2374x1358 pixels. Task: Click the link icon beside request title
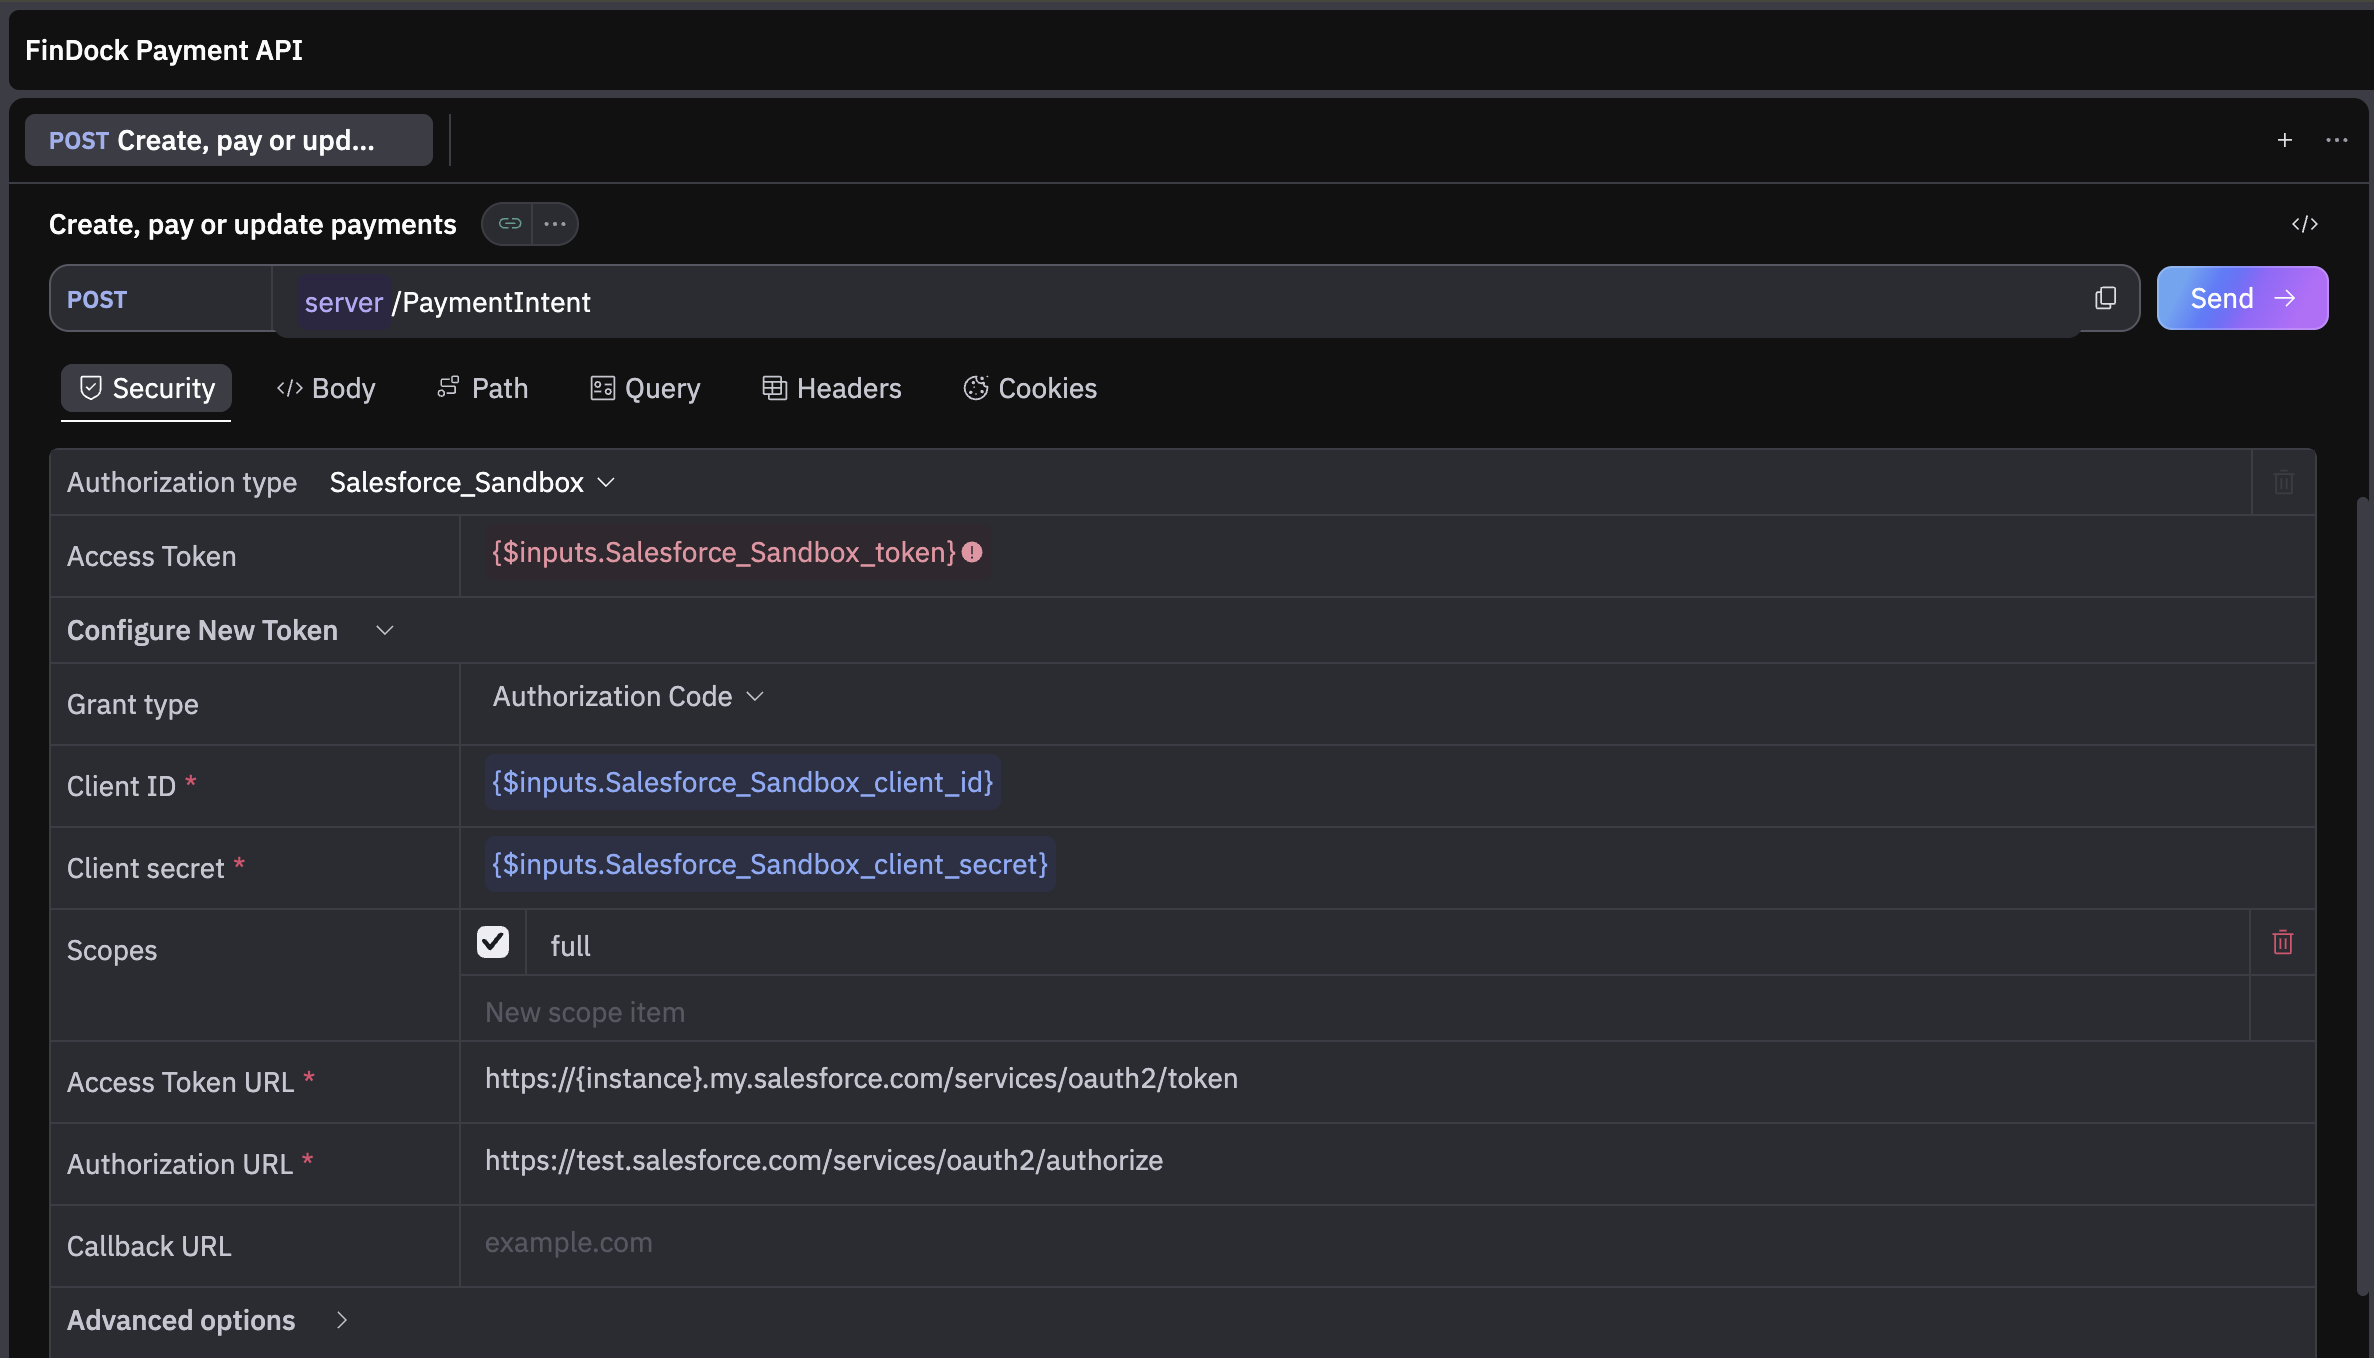pyautogui.click(x=509, y=224)
